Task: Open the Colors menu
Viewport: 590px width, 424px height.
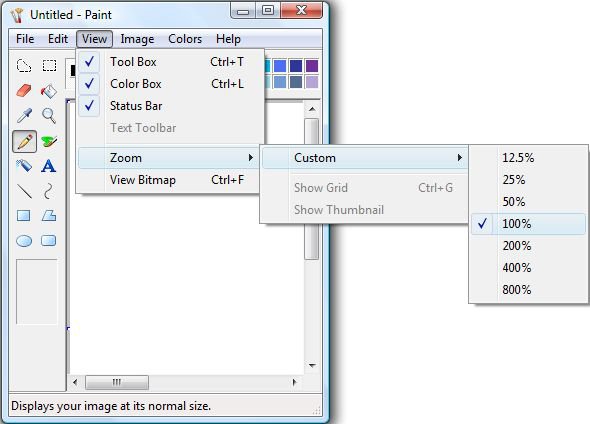Action: [185, 39]
